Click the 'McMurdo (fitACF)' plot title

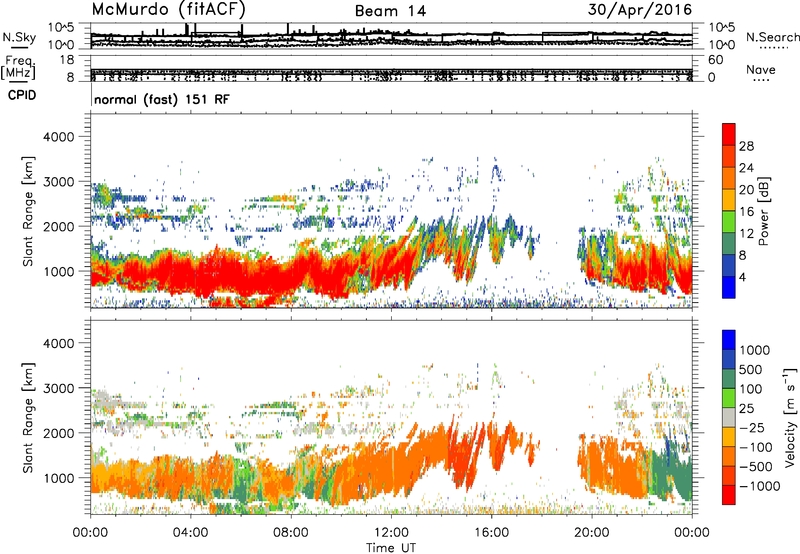point(169,9)
